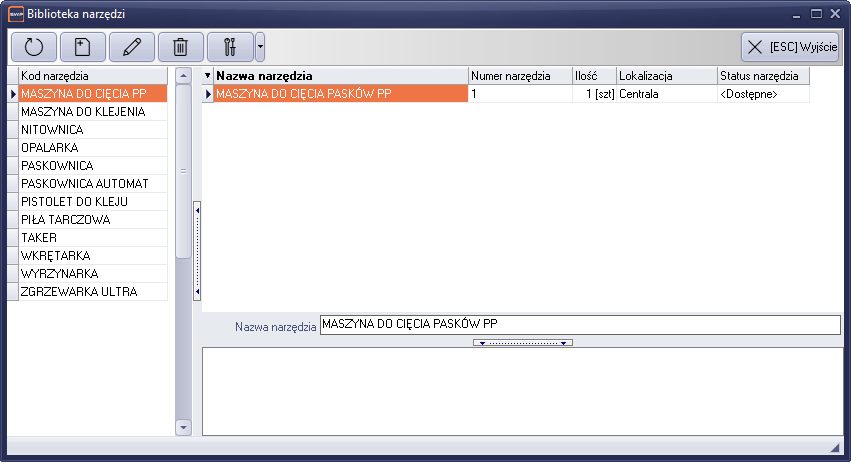This screenshot has height=462, width=851.
Task: Click the pencil edit icon
Action: (132, 47)
